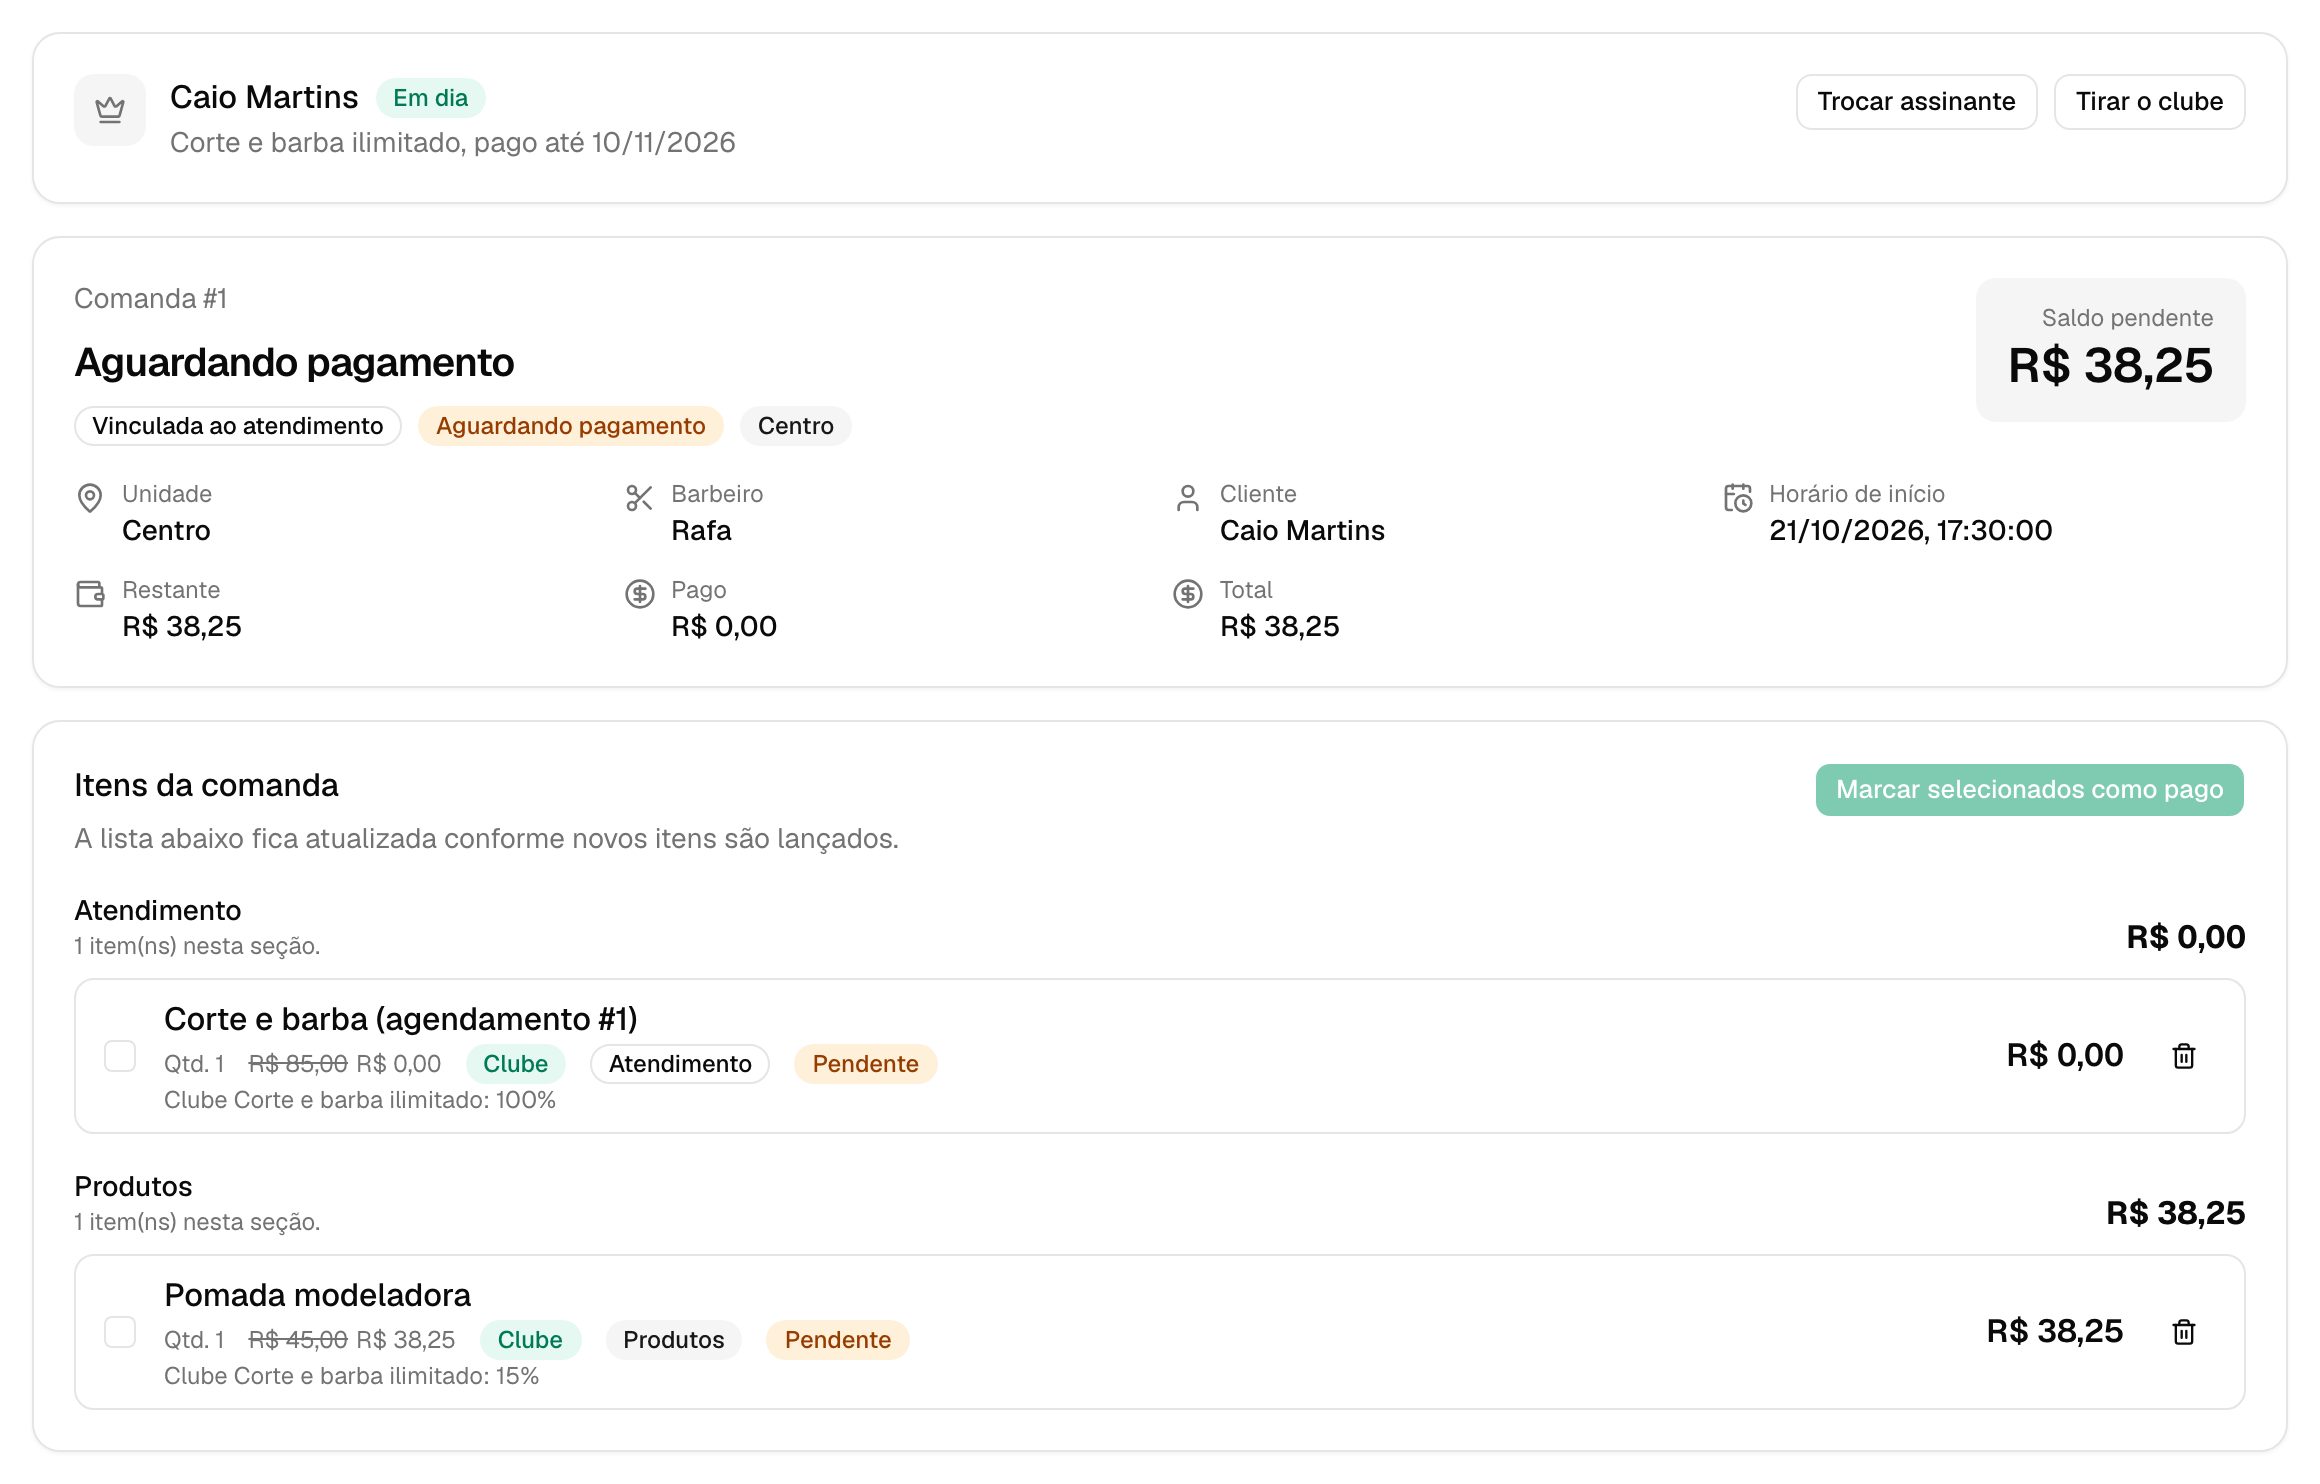Click the Atendimento tag on Corte e barba
The width and height of the screenshot is (2320, 1484).
click(x=680, y=1064)
